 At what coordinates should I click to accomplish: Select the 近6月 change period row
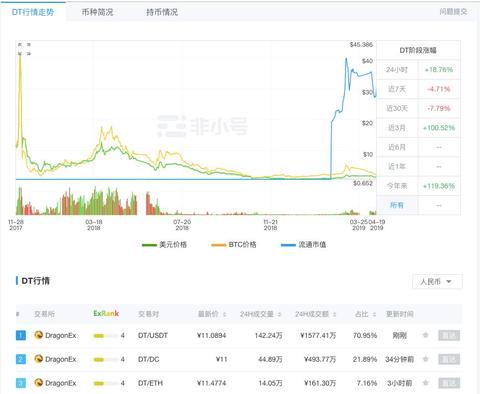tap(418, 147)
